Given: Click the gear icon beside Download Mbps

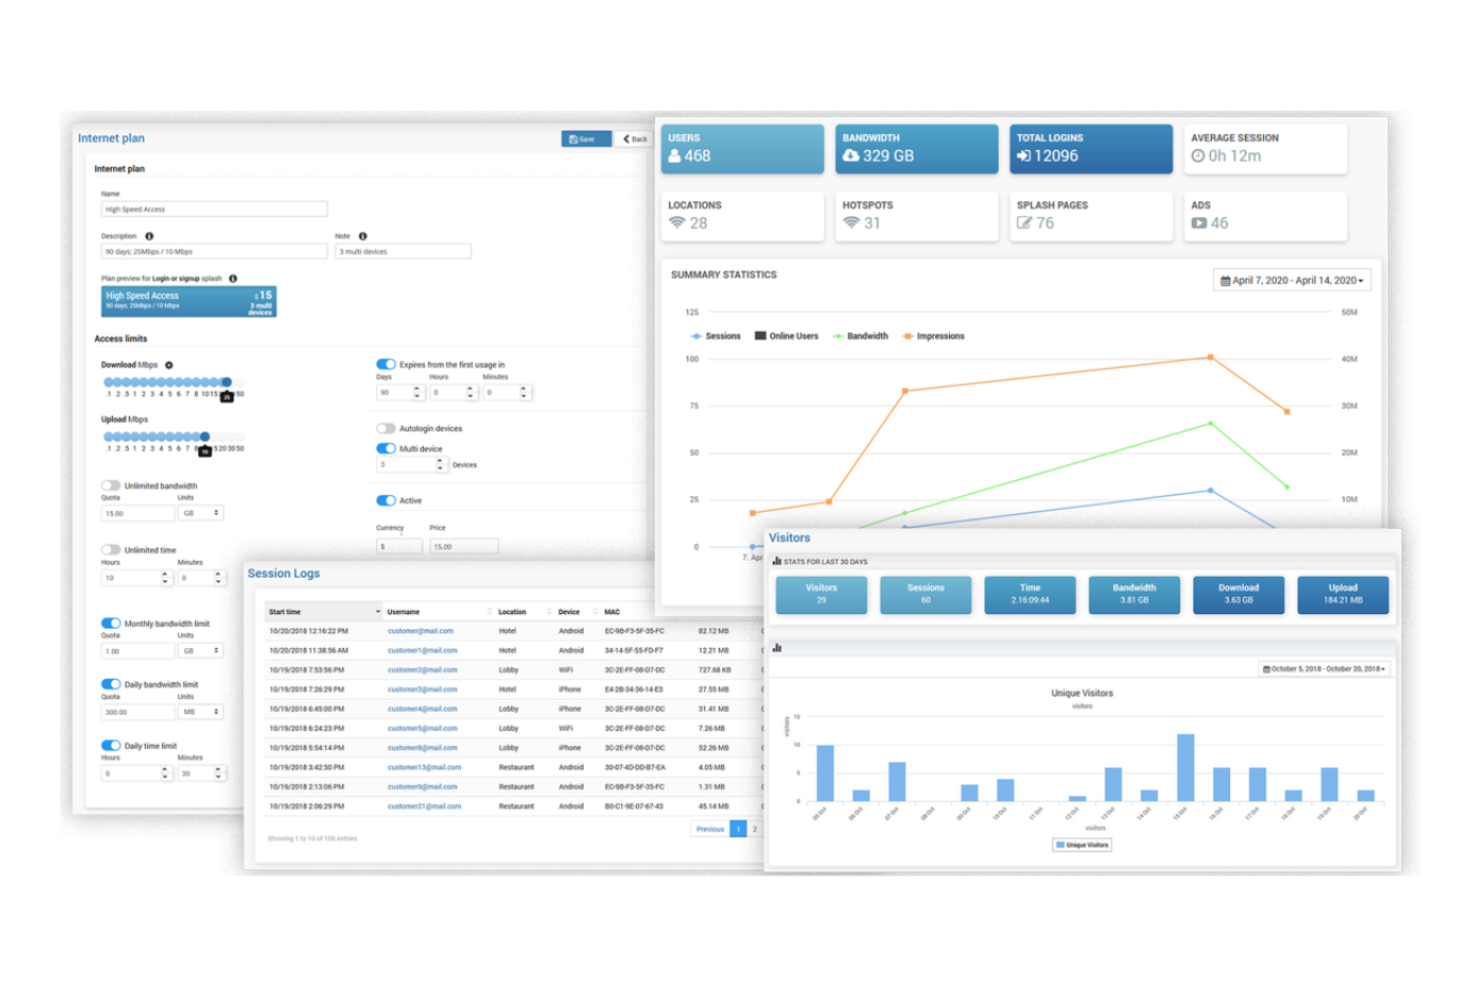Looking at the screenshot, I should click(x=167, y=364).
